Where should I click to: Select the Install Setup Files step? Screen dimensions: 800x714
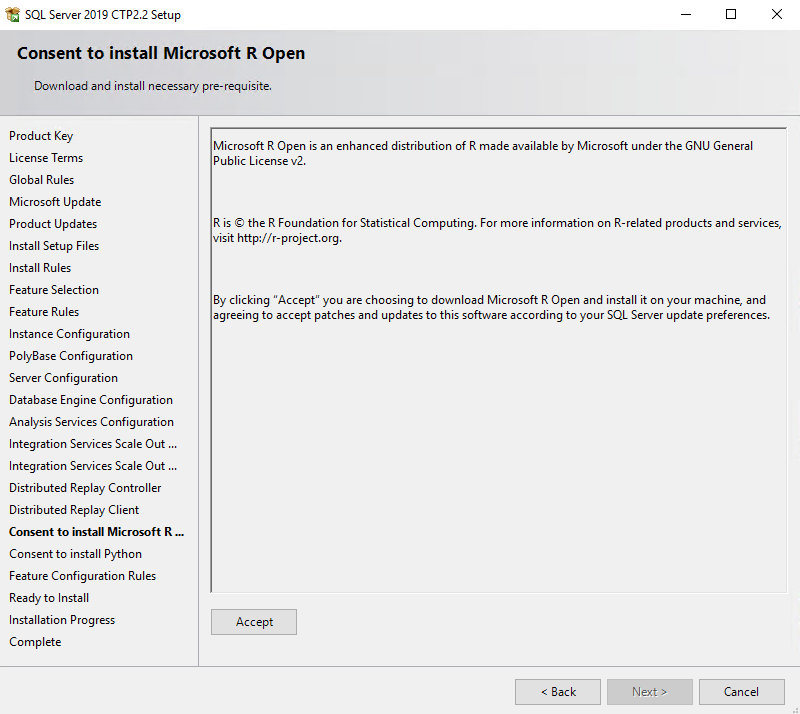tap(54, 245)
